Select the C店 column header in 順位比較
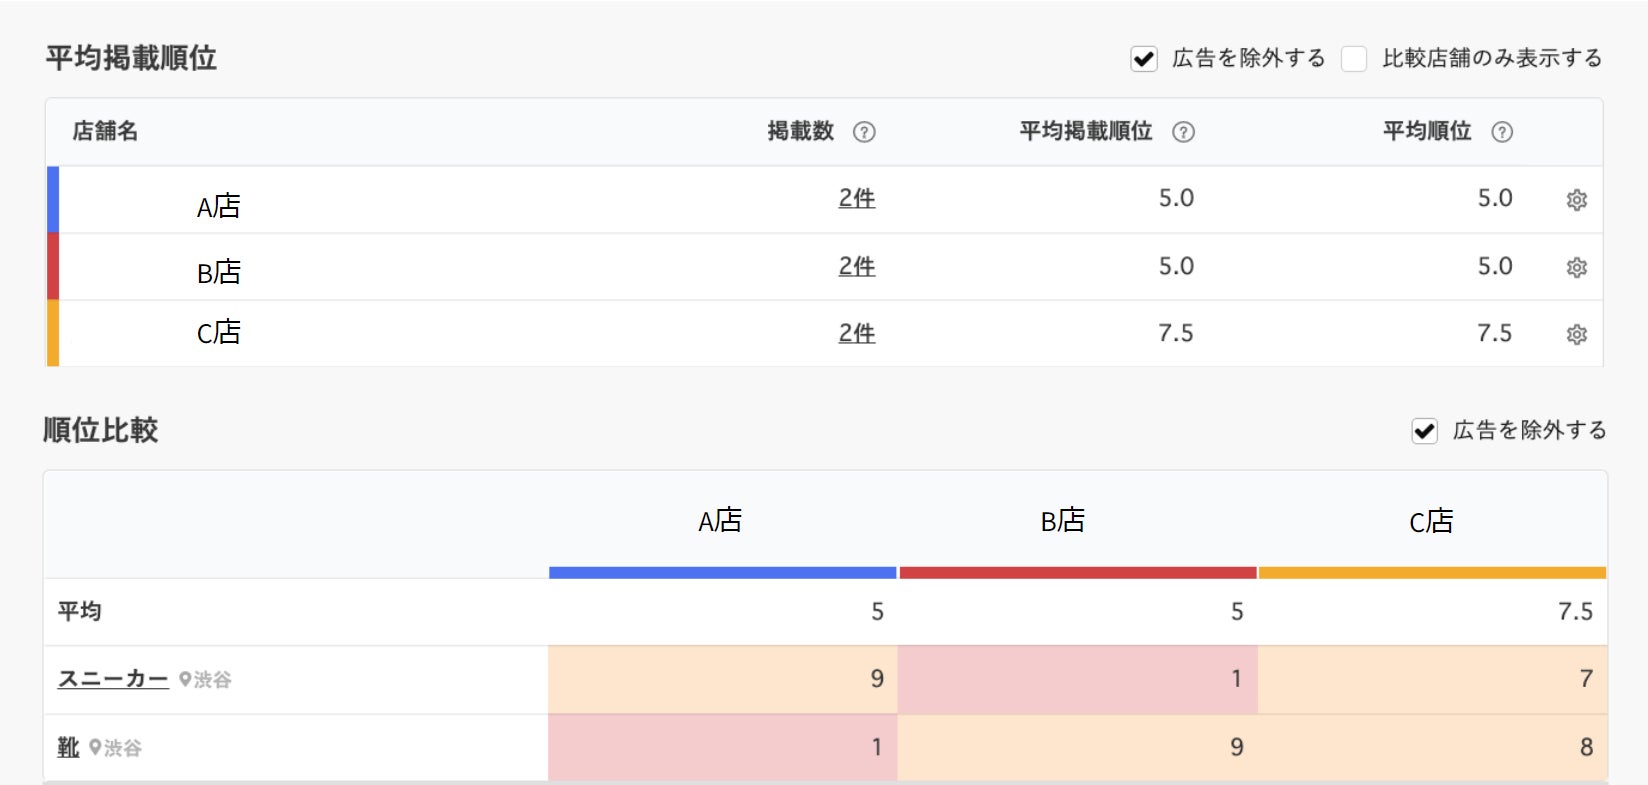Image resolution: width=1648 pixels, height=785 pixels. pos(1430,521)
